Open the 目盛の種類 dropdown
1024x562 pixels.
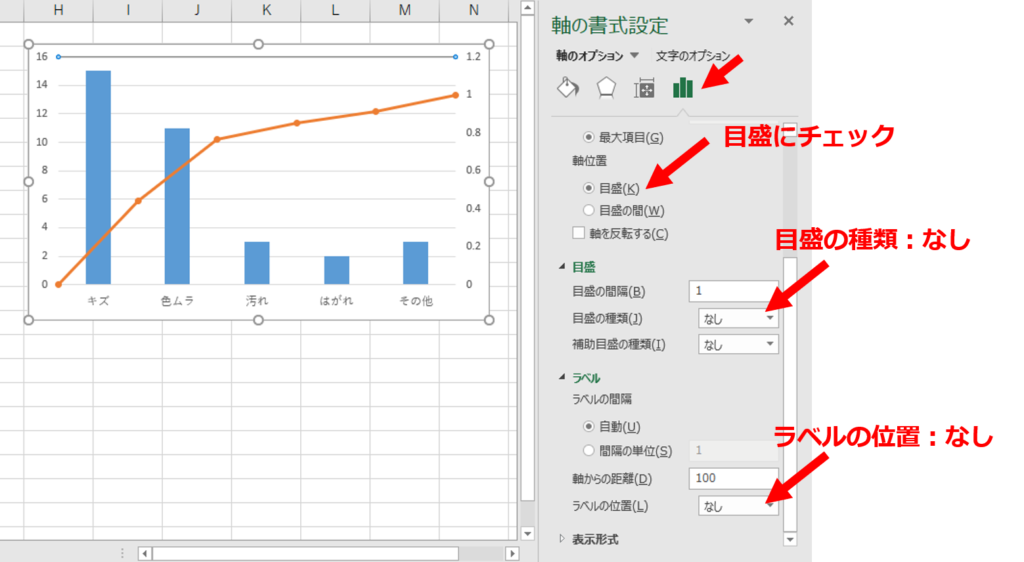point(739,319)
